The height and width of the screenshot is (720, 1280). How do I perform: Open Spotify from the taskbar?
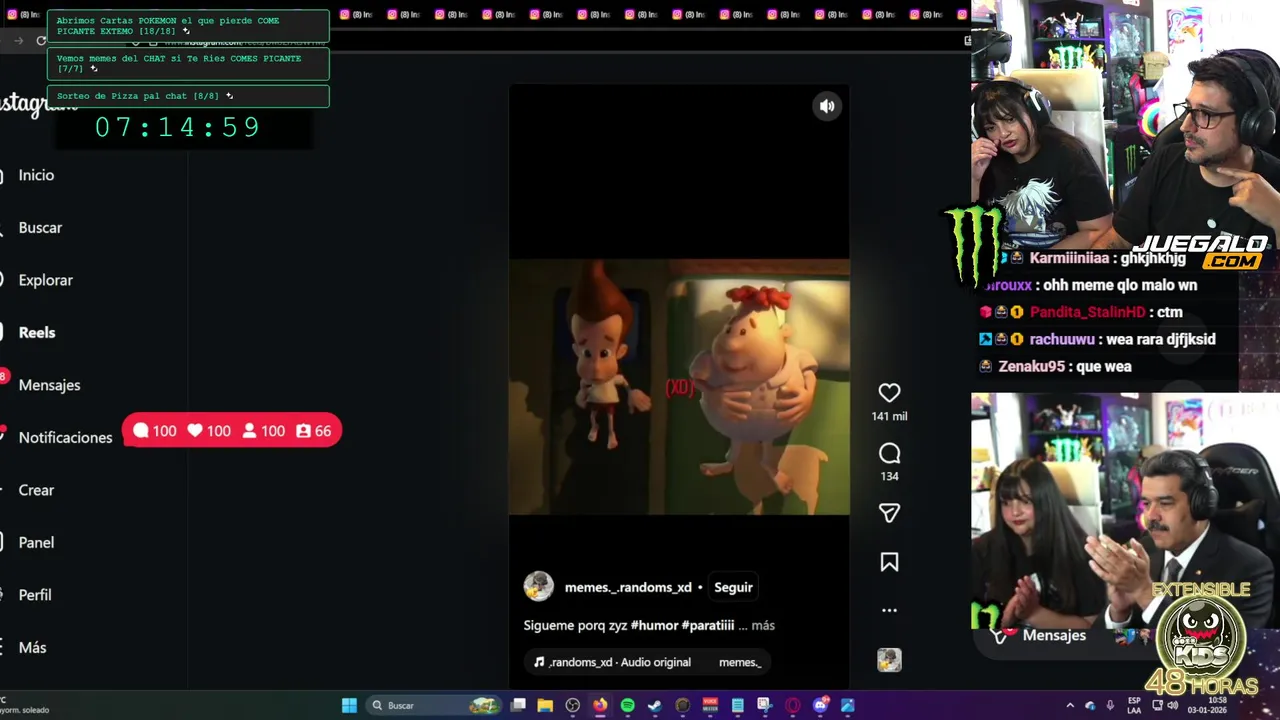[x=627, y=705]
